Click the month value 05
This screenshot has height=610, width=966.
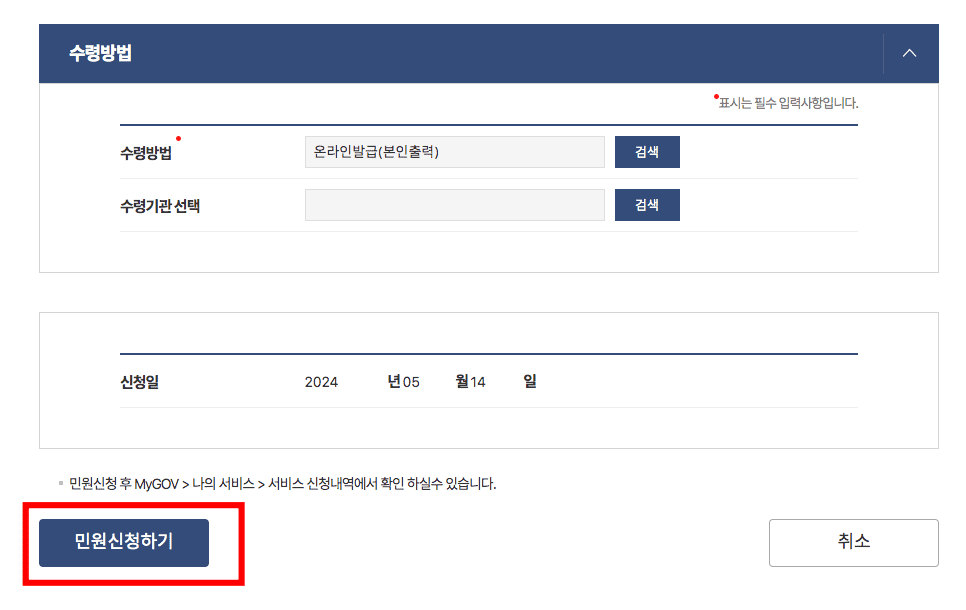point(411,382)
